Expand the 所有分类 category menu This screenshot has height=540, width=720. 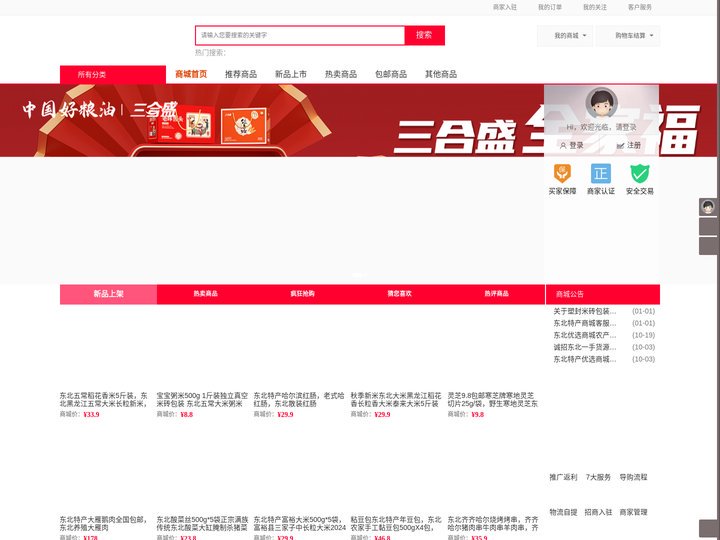click(113, 74)
